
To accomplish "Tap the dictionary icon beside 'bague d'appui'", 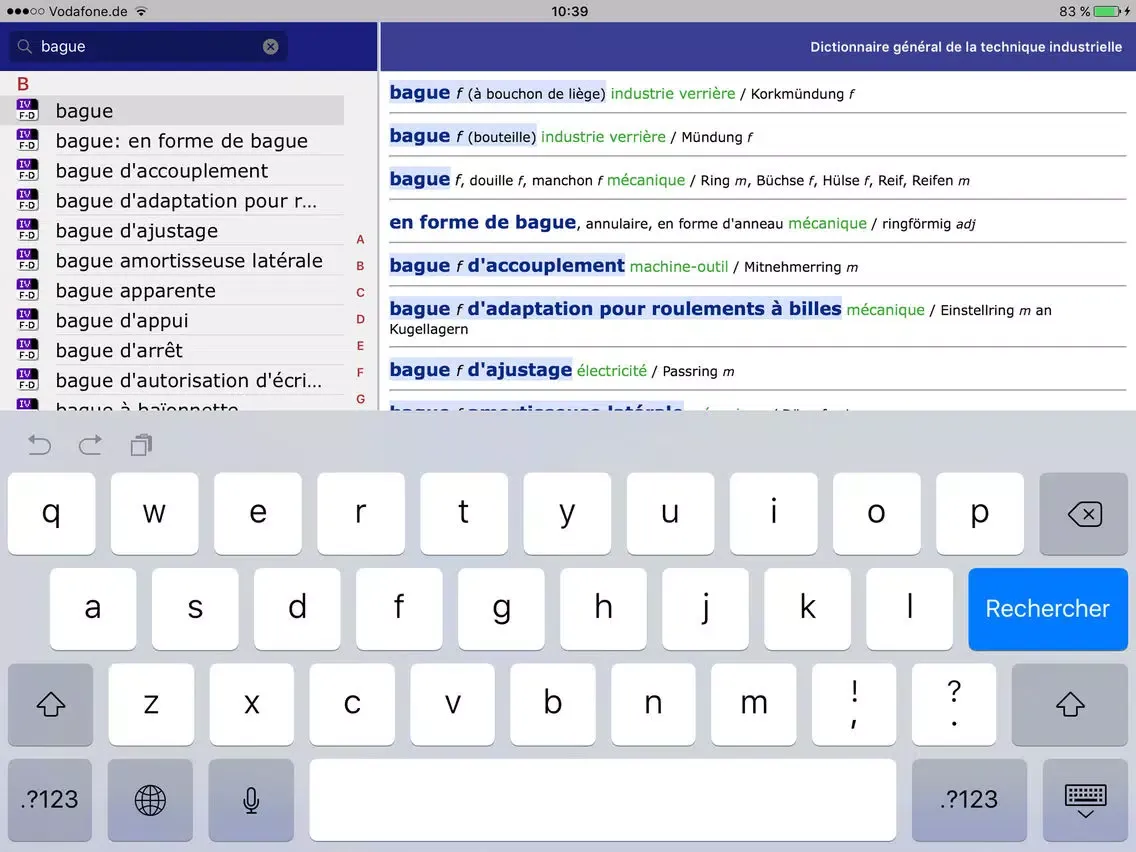I will pos(28,320).
